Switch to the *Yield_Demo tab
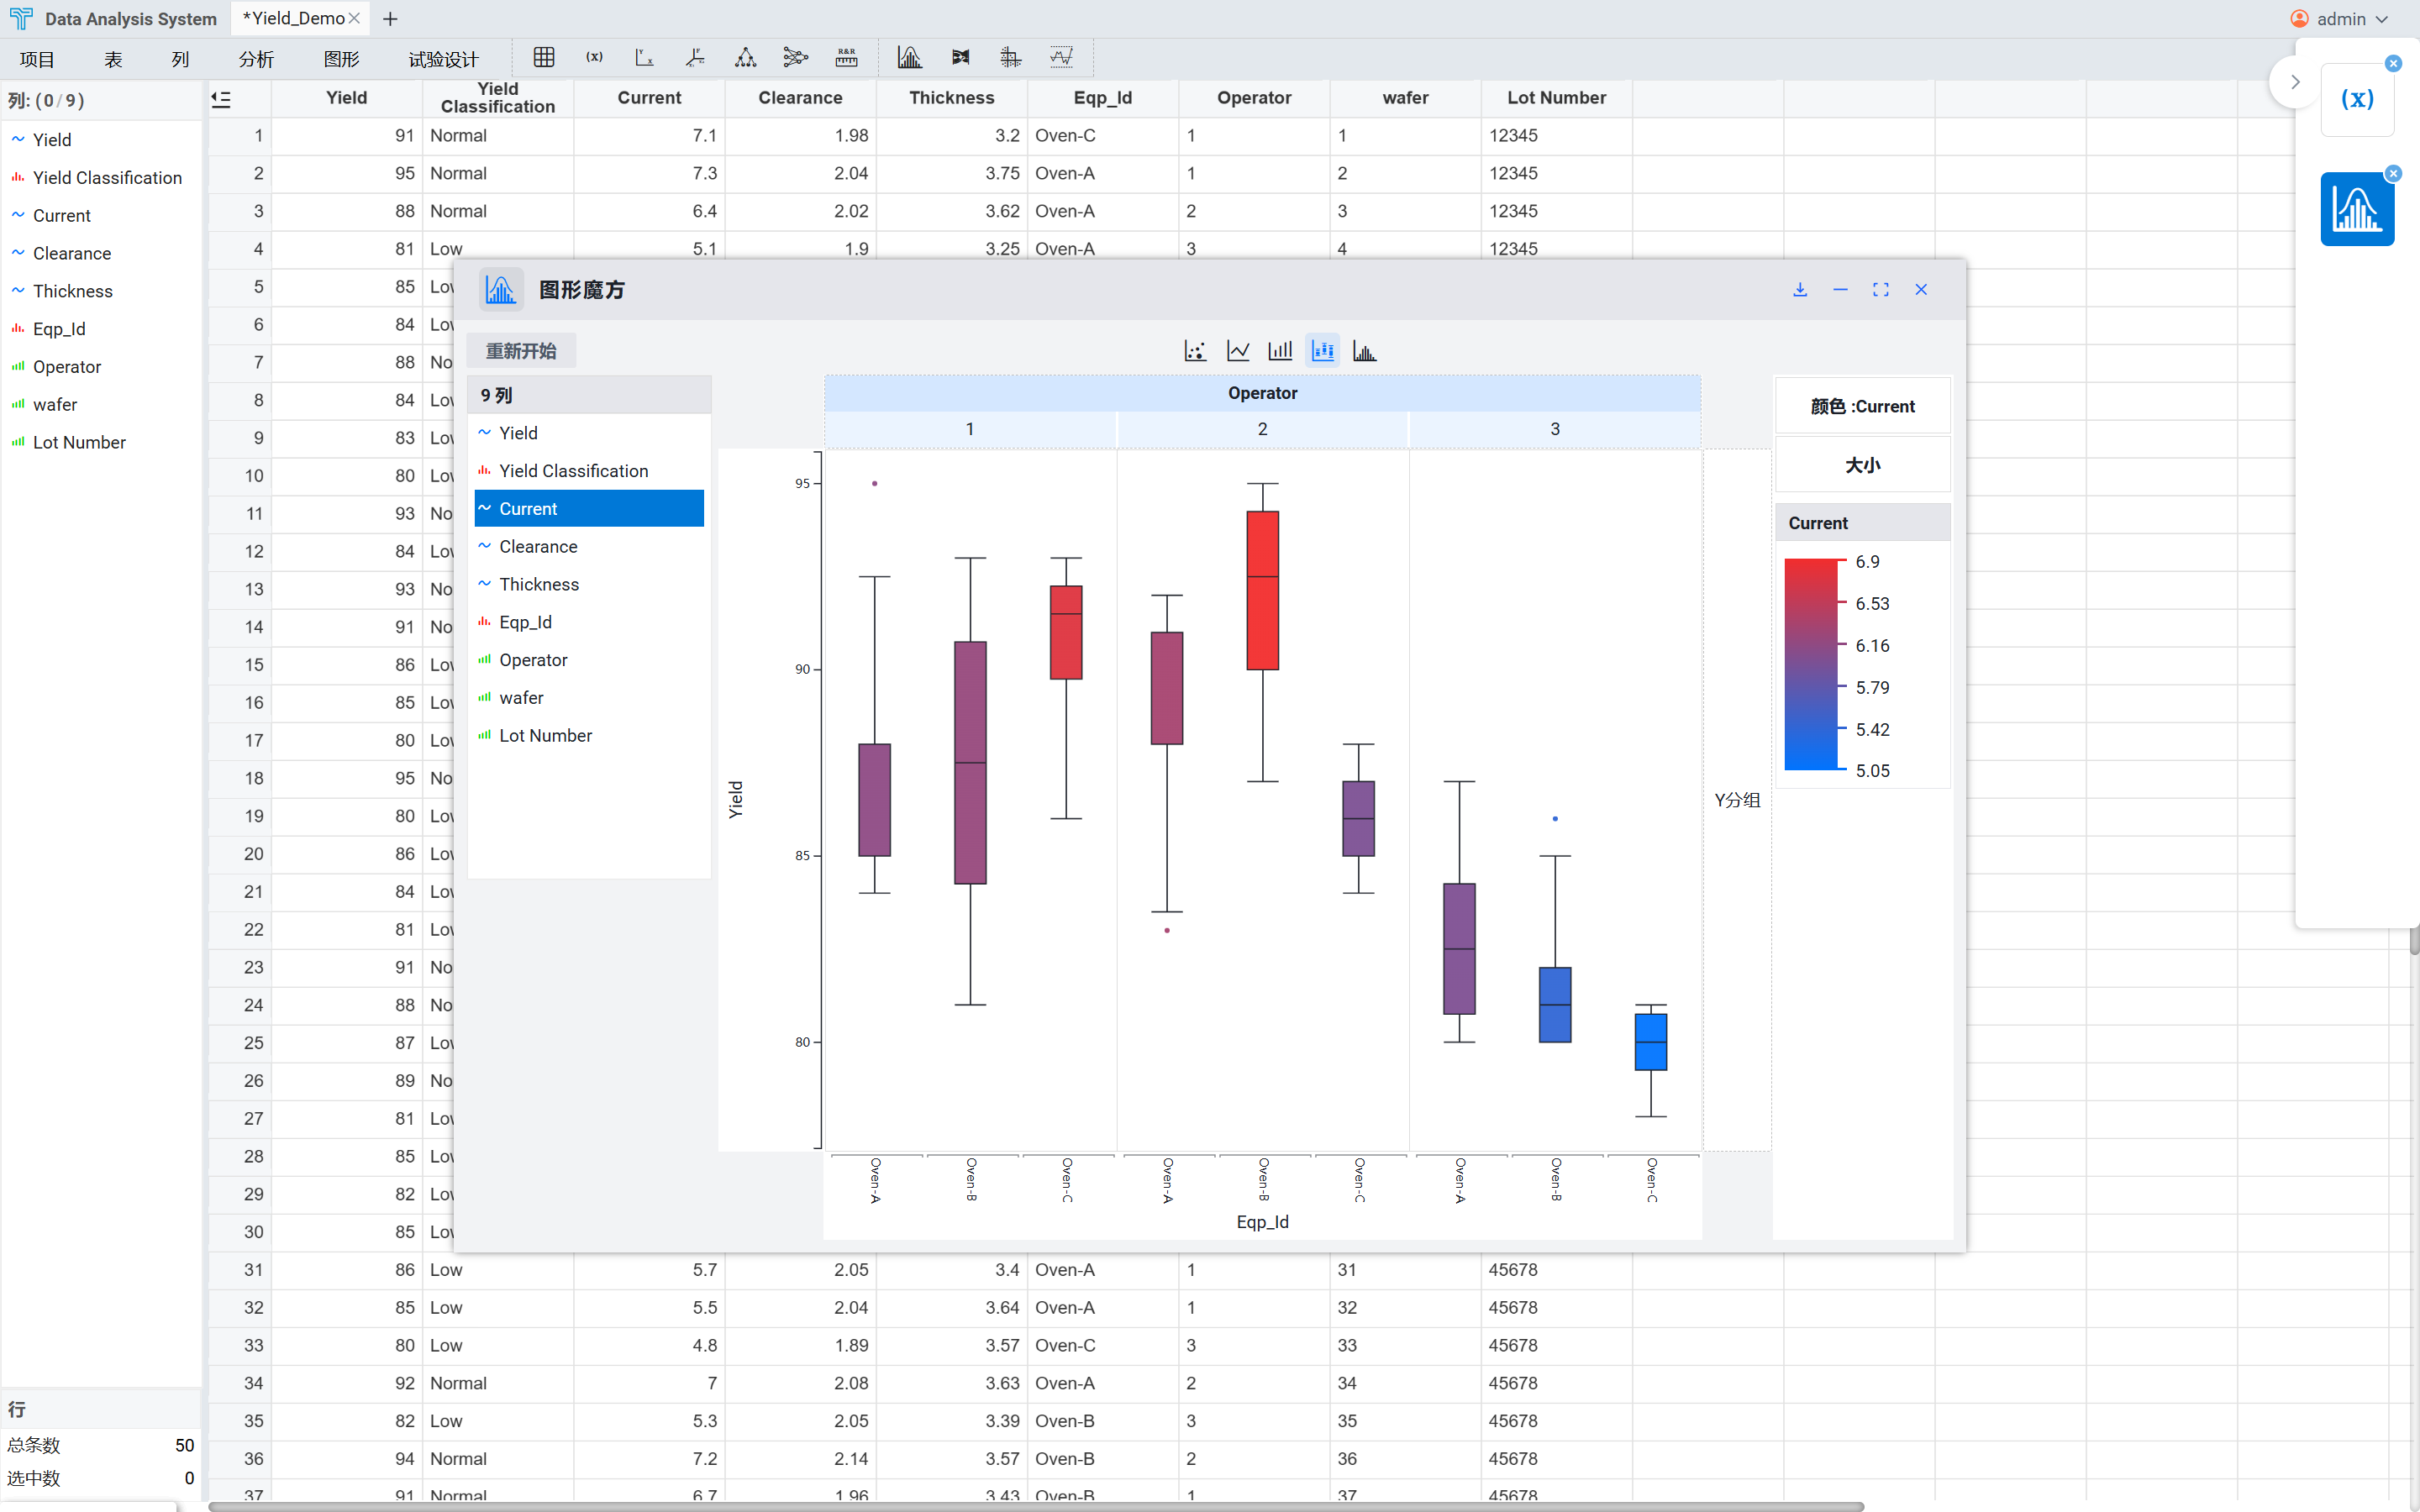2420x1512 pixels. 294,19
